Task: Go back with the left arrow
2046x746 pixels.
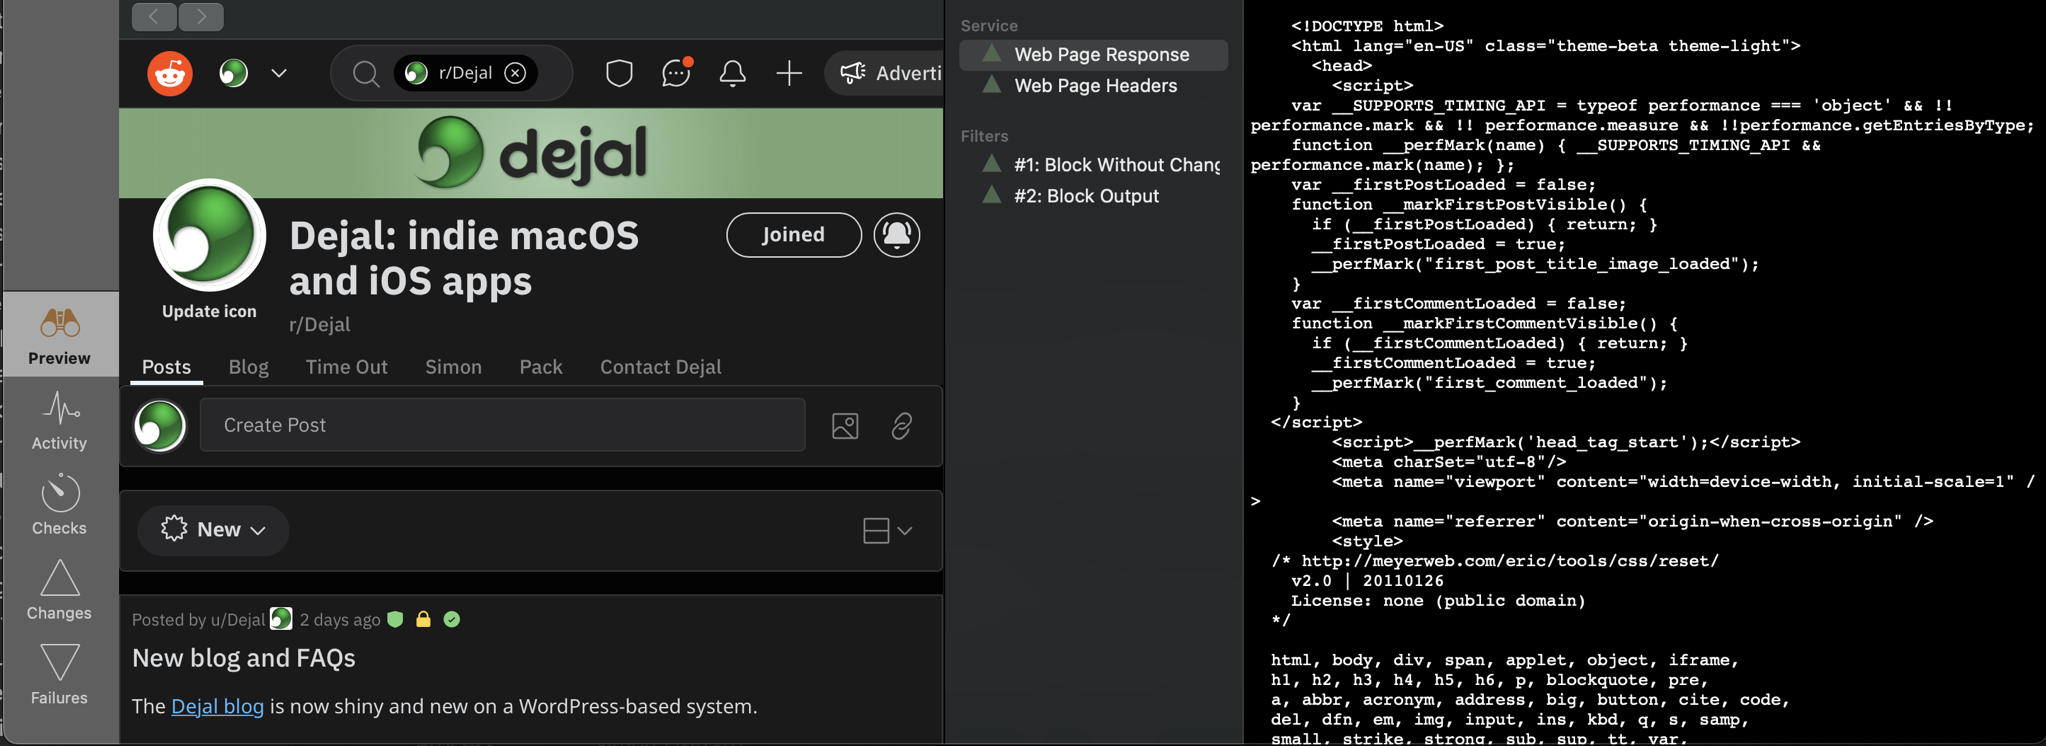Action: click(x=154, y=16)
